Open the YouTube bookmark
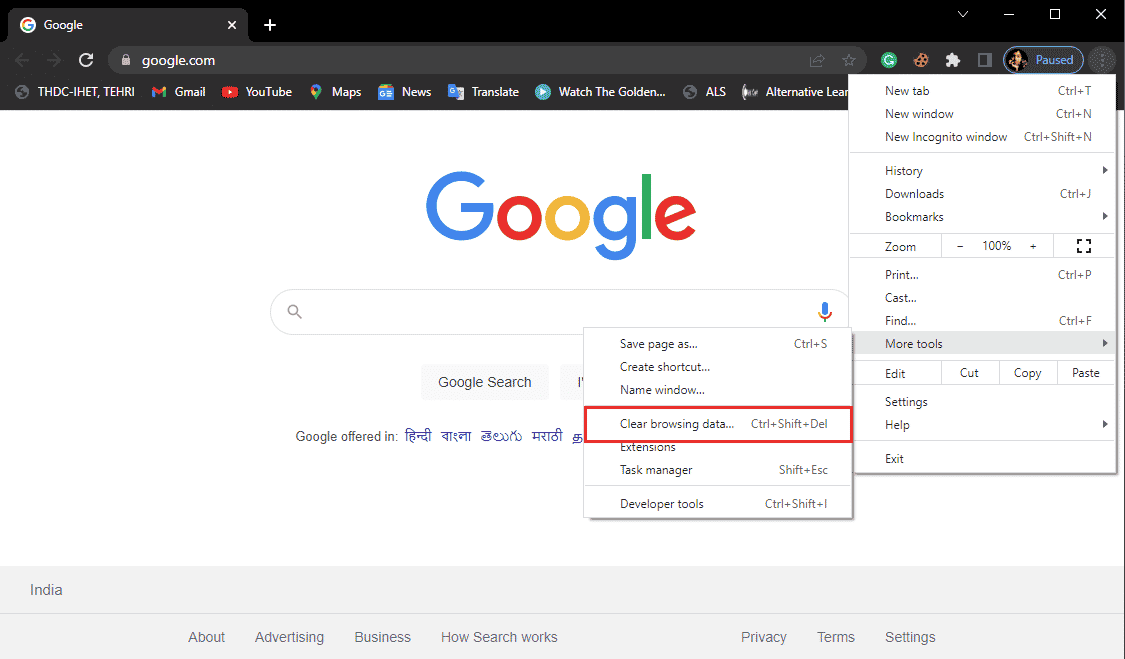This screenshot has width=1125, height=659. (257, 92)
